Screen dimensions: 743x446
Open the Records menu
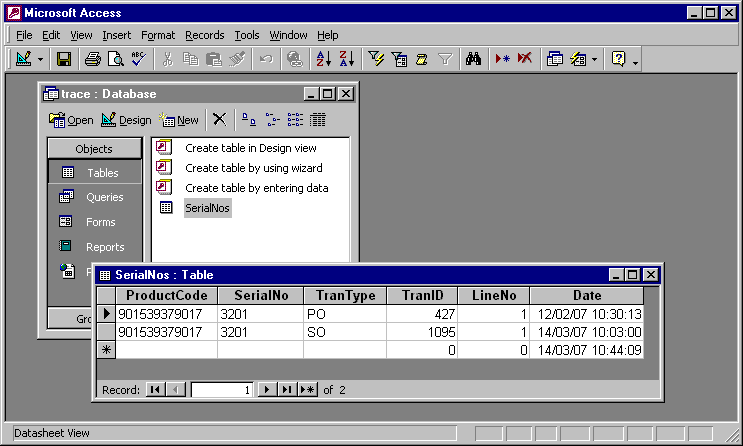[x=205, y=35]
